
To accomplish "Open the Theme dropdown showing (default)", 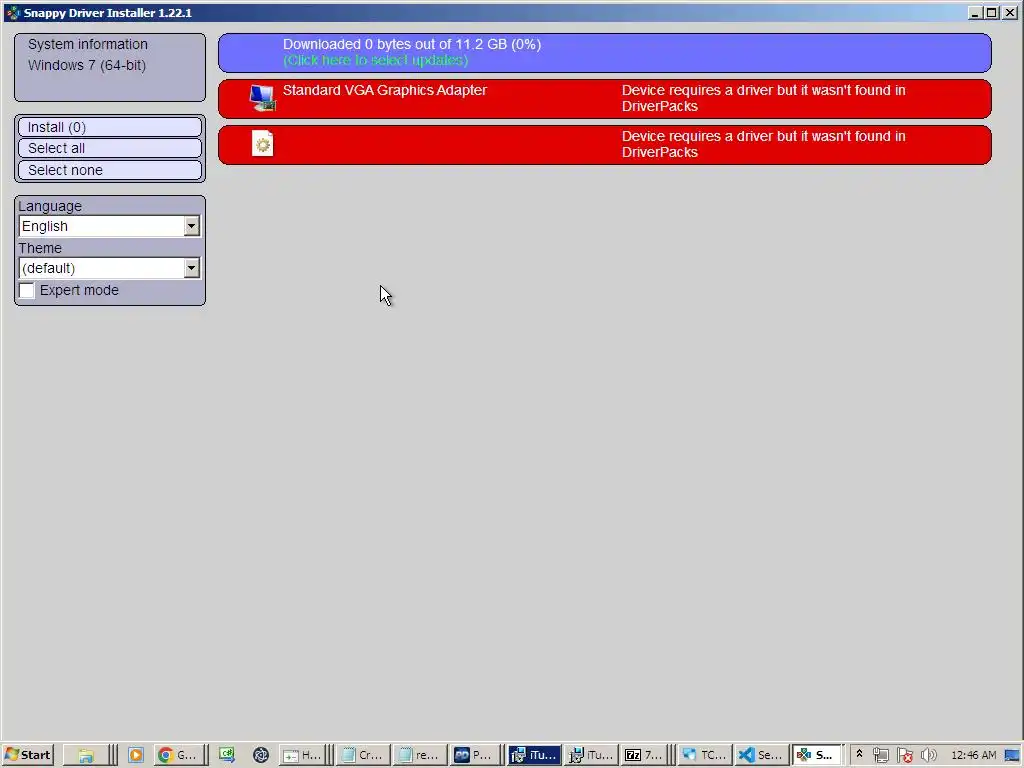I will coord(109,268).
